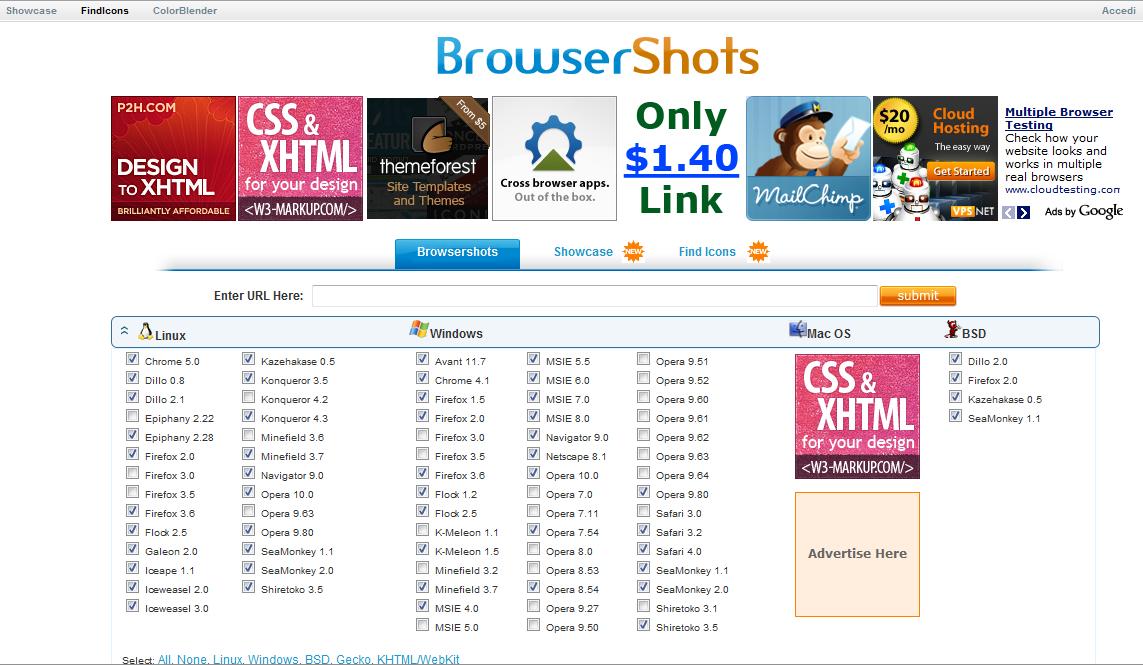Uncheck Kazehakase 0.5 under BSD

click(956, 397)
